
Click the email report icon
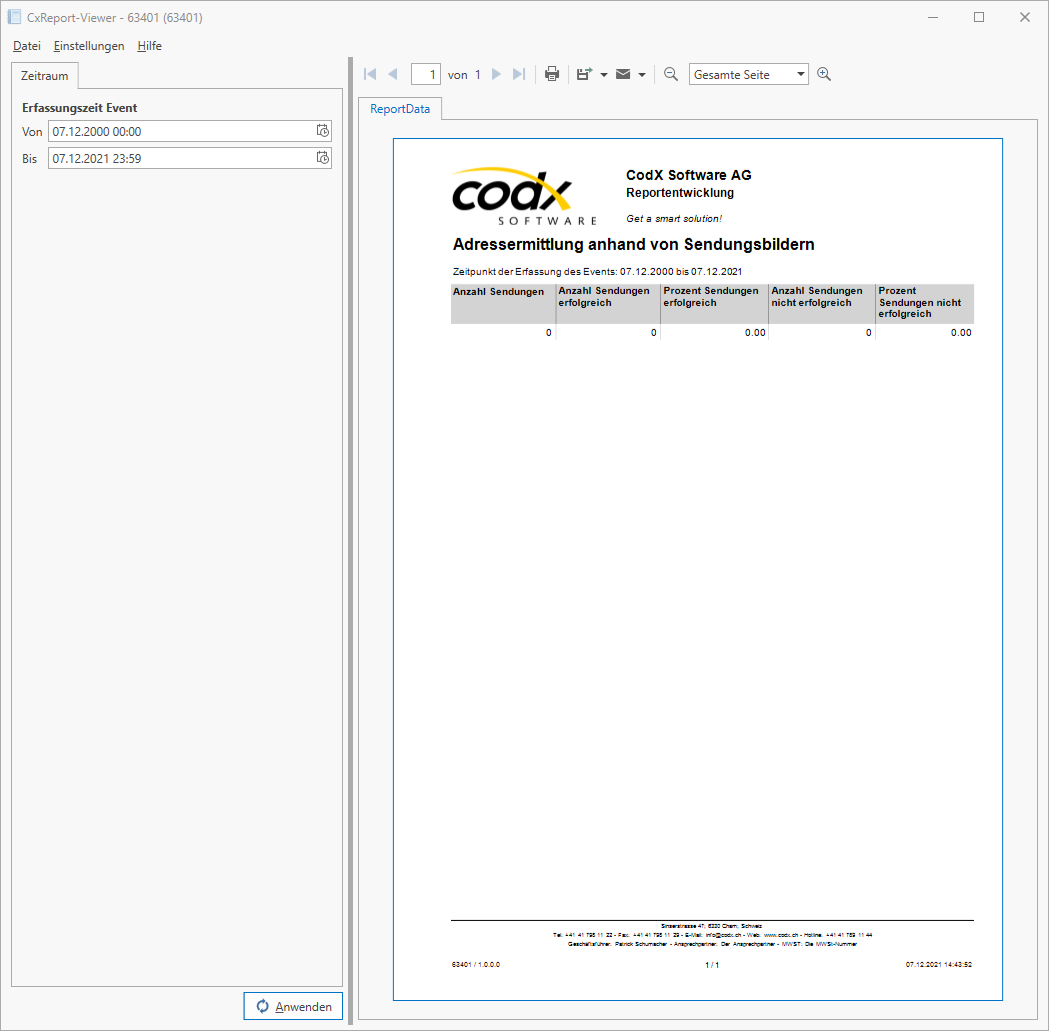(x=622, y=73)
